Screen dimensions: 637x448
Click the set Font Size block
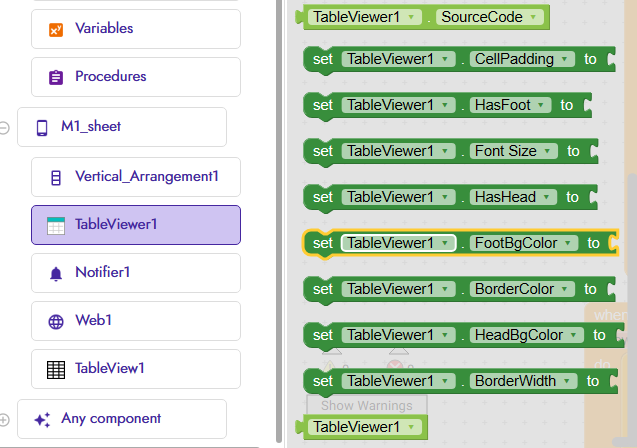click(x=322, y=151)
